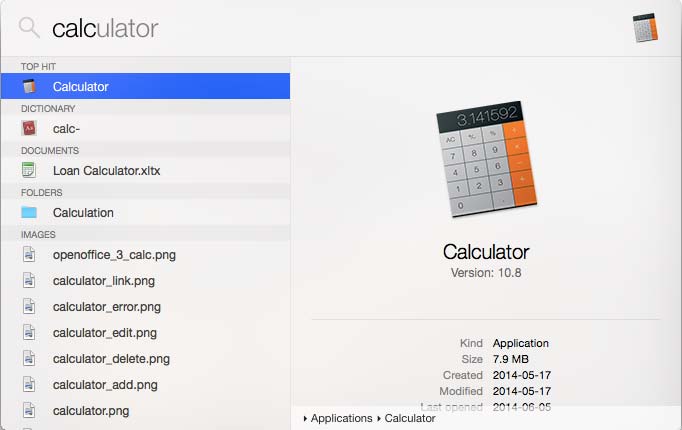Click Calculator in the bottom path bar
Screen dimensions: 682x430
(x=410, y=418)
